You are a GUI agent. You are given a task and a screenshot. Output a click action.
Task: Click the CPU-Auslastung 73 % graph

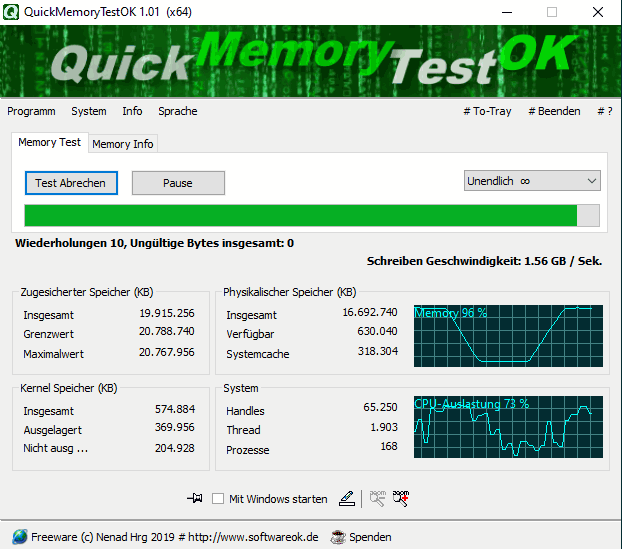point(508,427)
